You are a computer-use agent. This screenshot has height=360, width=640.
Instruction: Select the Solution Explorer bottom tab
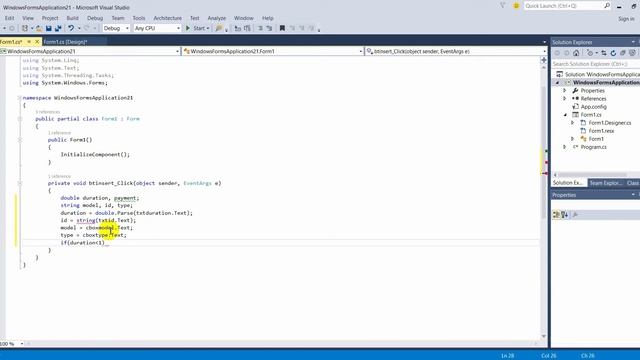(x=568, y=183)
